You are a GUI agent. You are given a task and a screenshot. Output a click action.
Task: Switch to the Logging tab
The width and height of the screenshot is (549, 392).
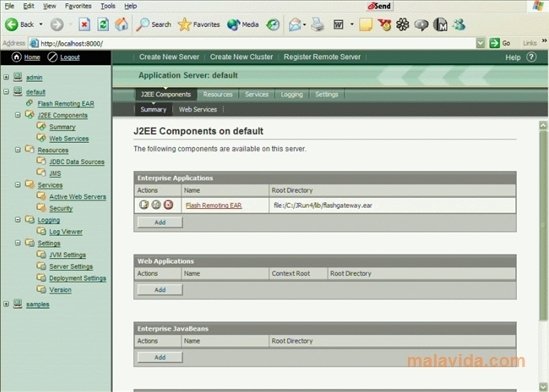pyautogui.click(x=292, y=94)
